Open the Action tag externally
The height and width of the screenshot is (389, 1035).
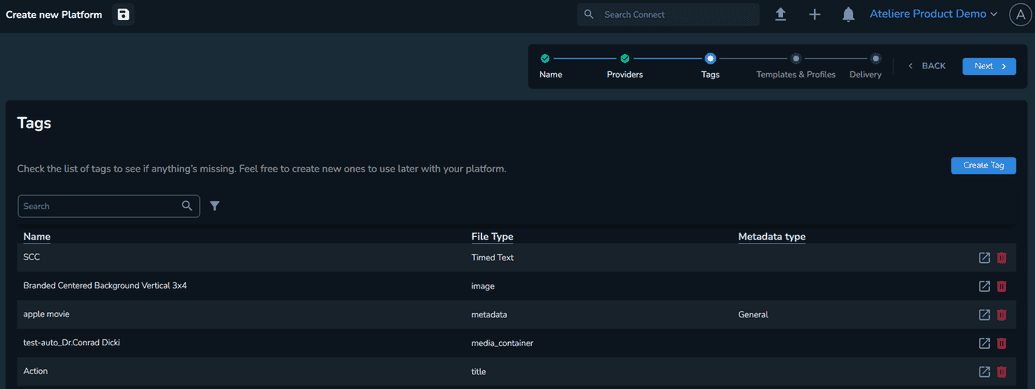[x=984, y=372]
